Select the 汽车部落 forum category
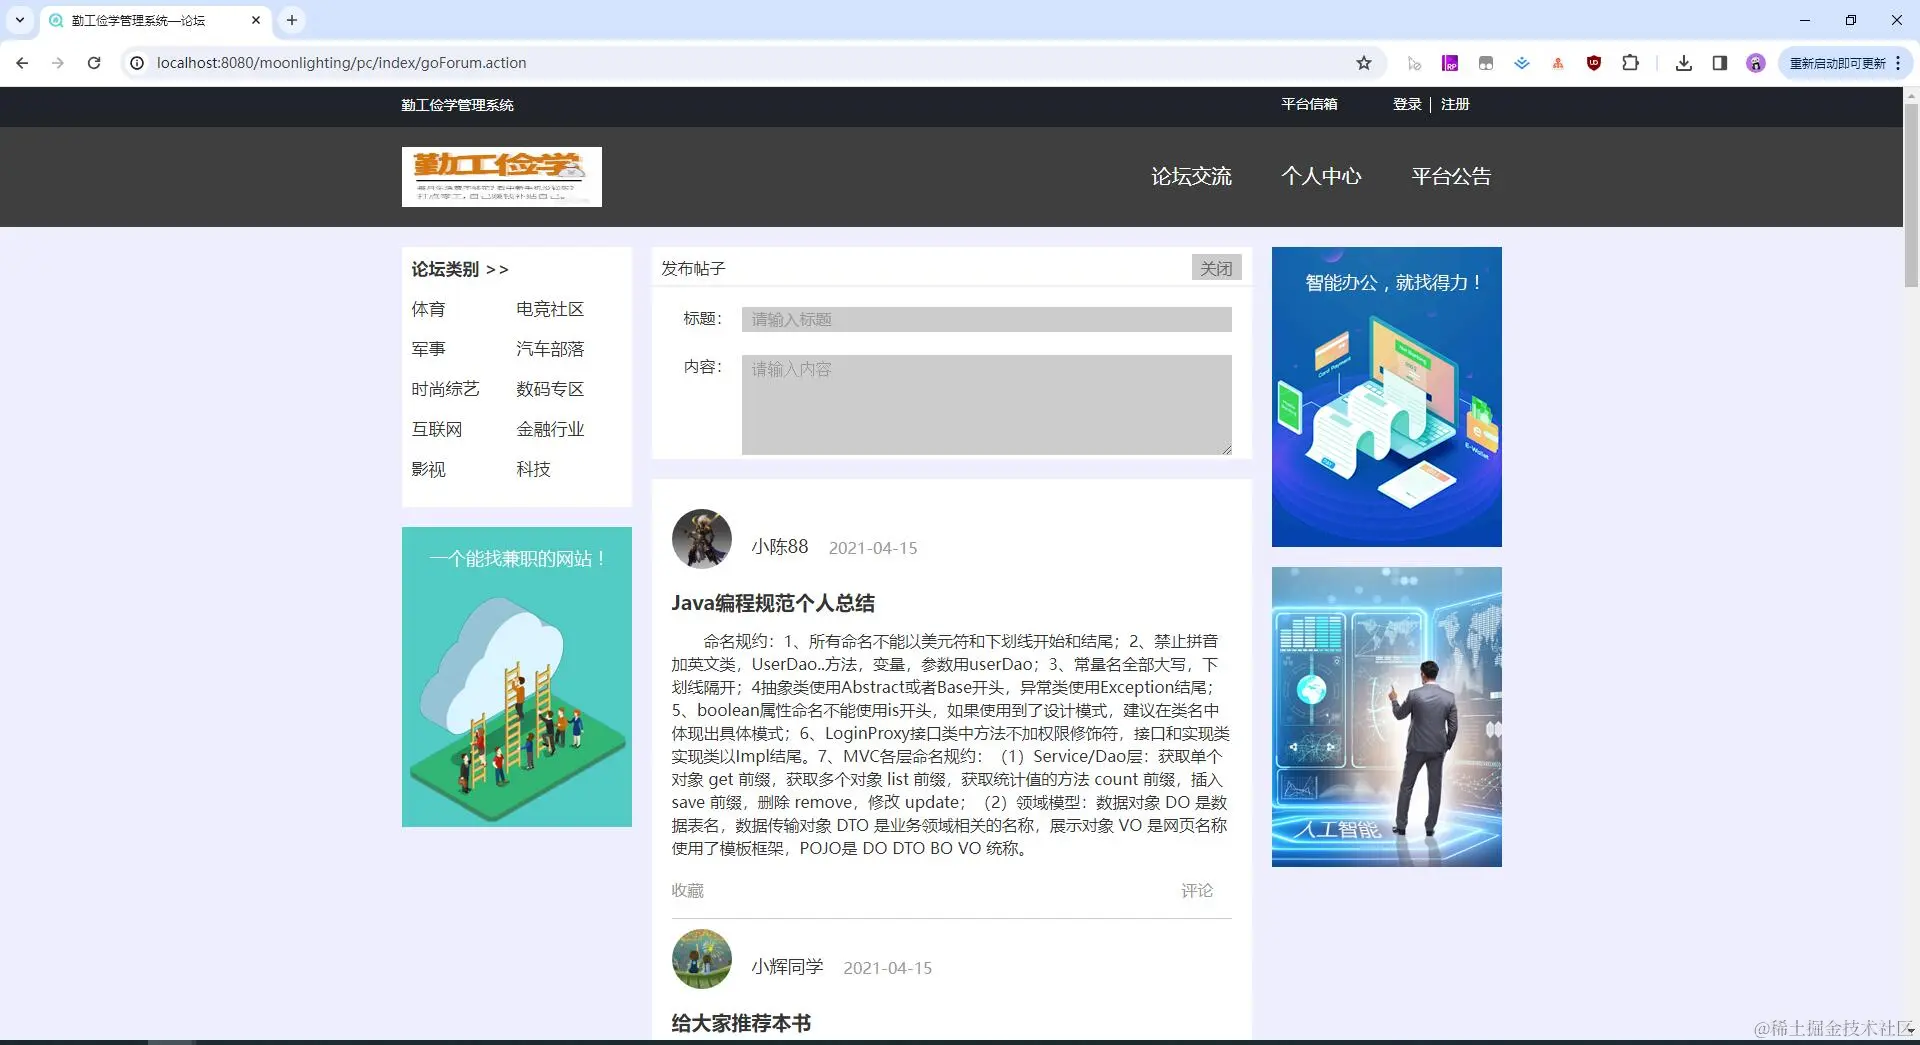Viewport: 1920px width, 1045px height. (550, 349)
